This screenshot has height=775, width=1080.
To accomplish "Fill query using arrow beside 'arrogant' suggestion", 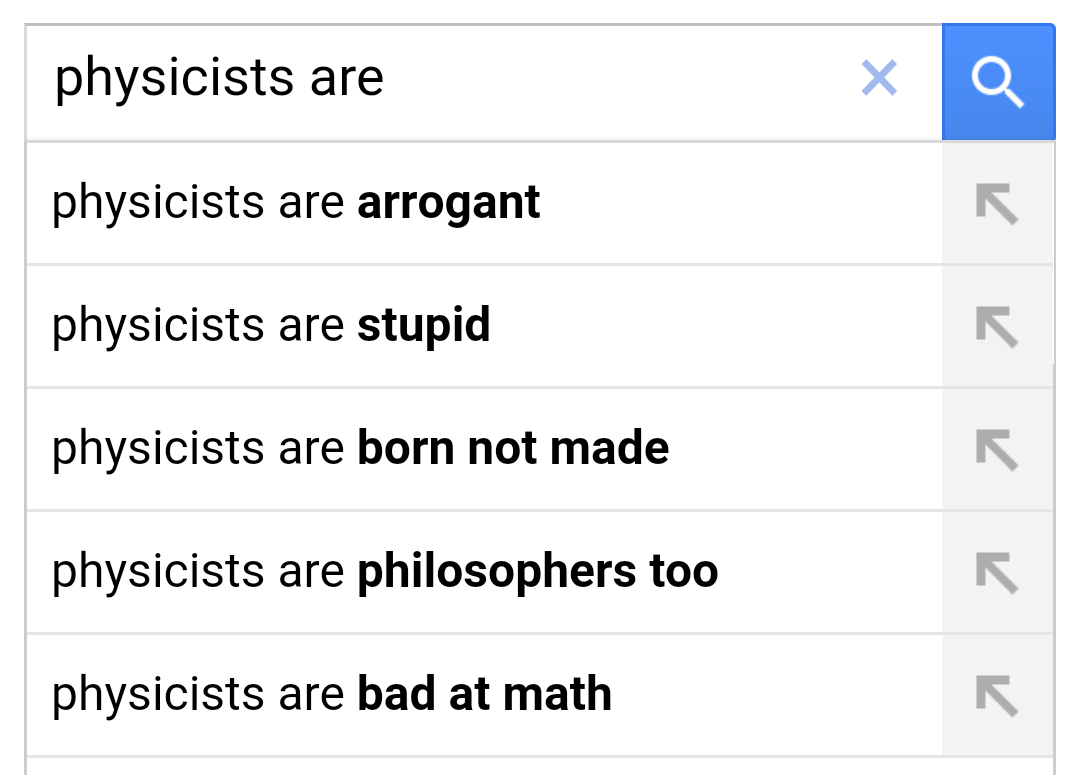I will [x=997, y=204].
